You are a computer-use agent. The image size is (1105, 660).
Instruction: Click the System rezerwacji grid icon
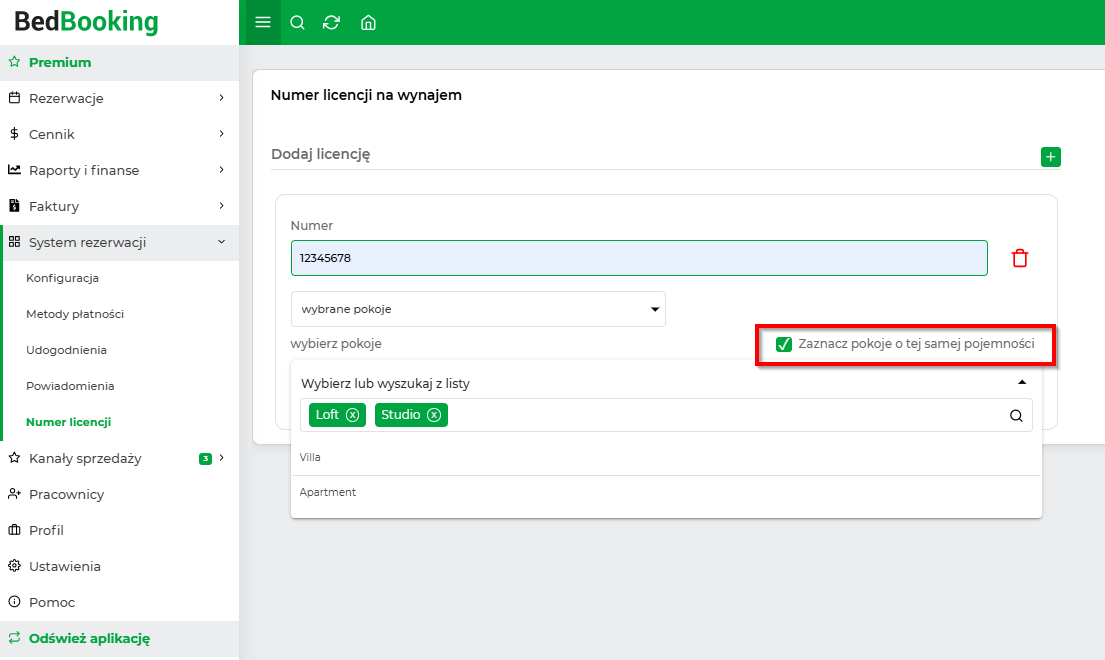click(x=14, y=242)
